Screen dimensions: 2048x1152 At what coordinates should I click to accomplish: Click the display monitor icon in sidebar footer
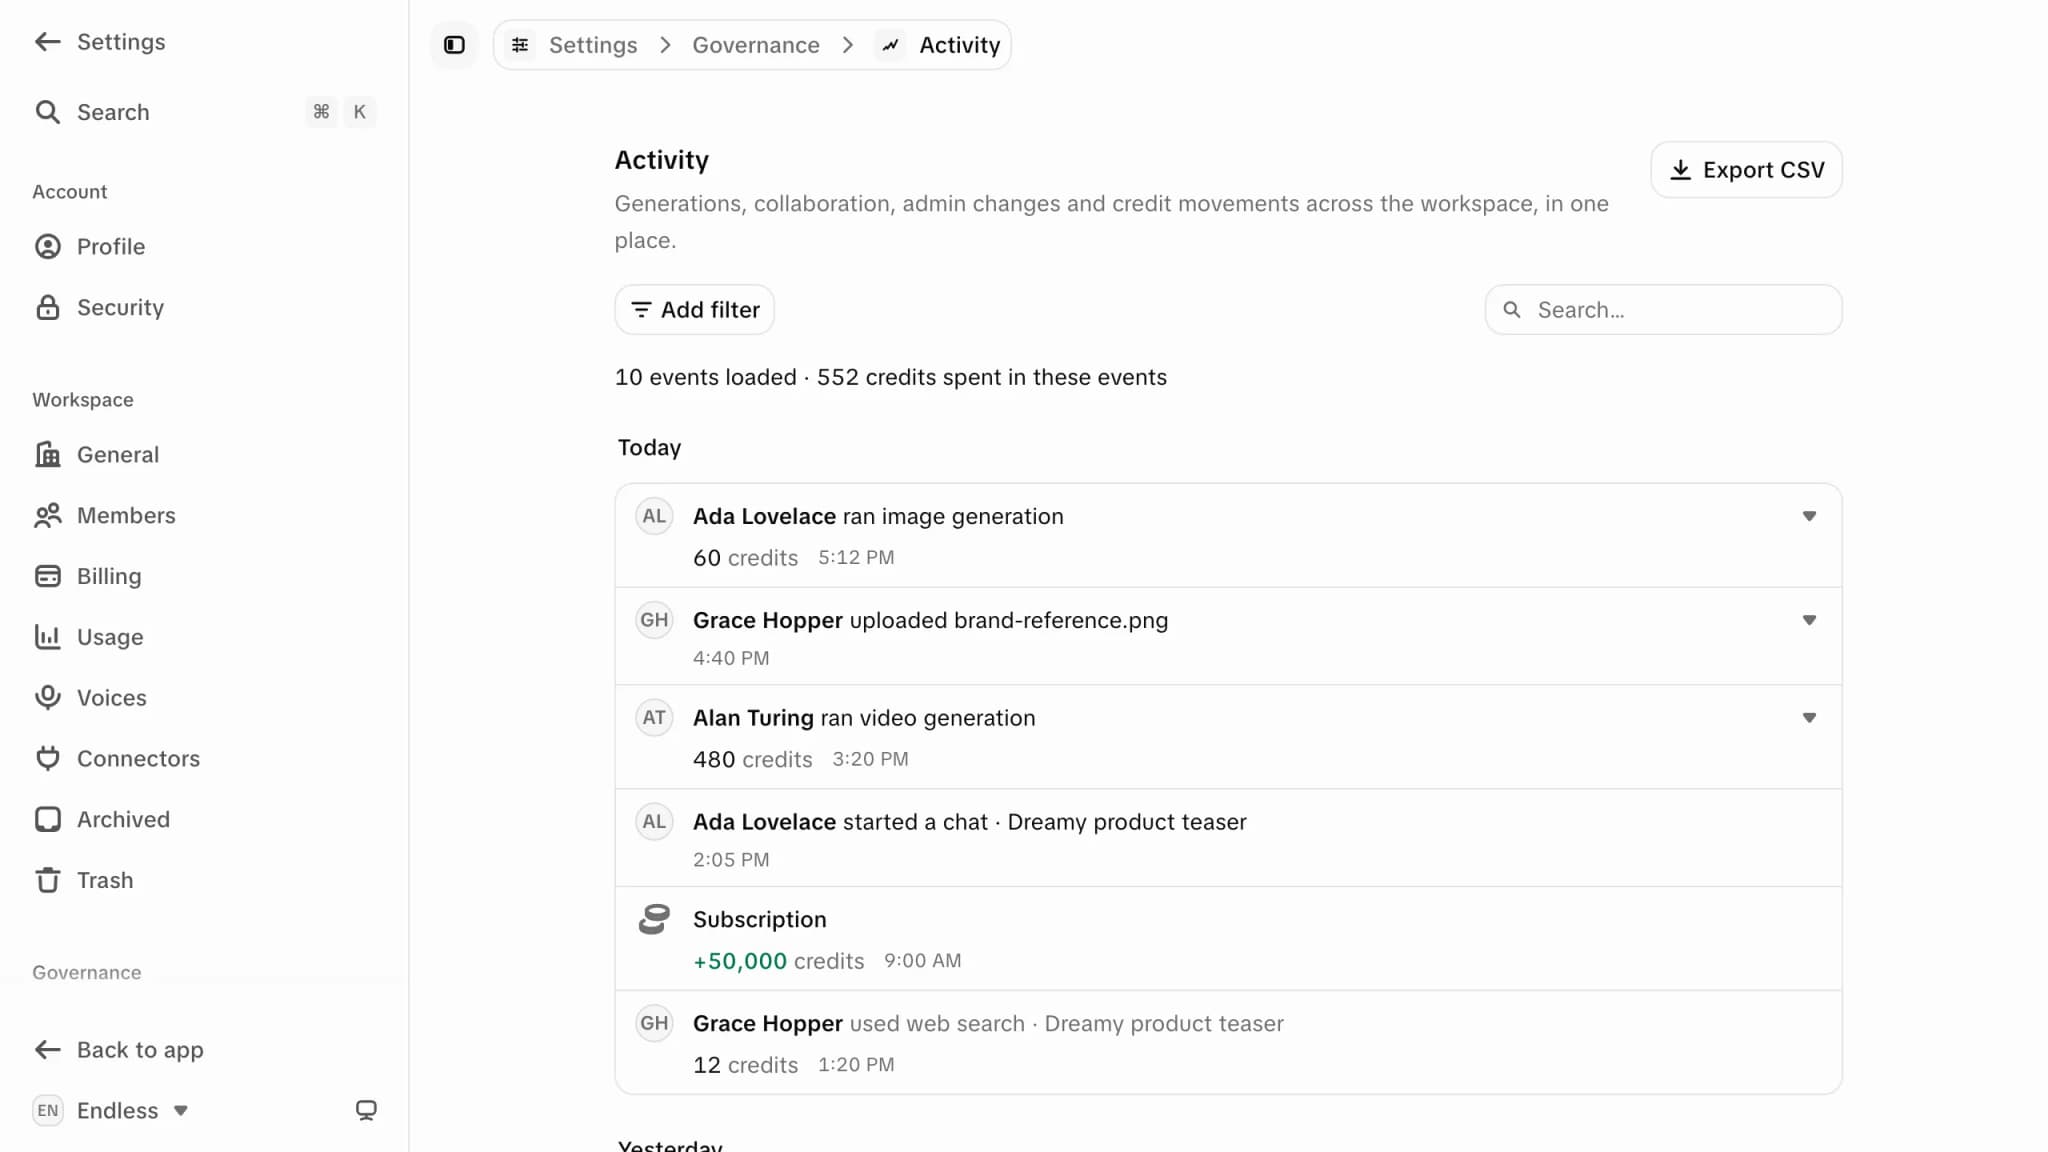[x=366, y=1111]
